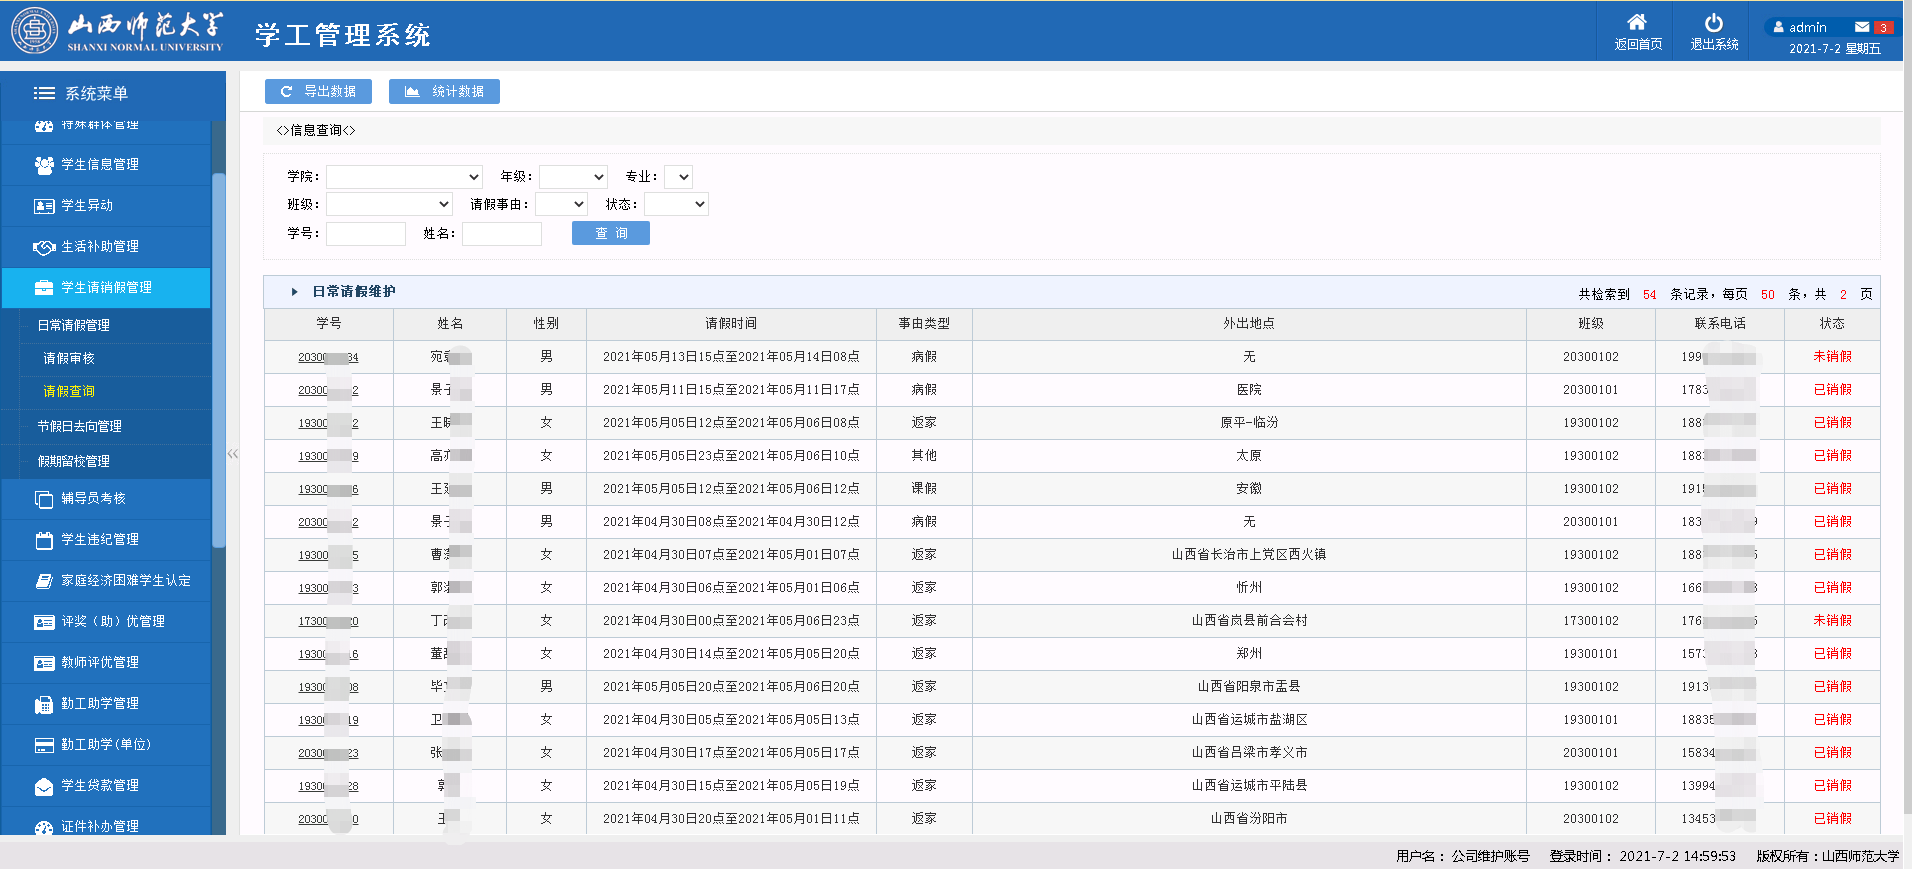Click the 事由类型 column header
The image size is (1912, 869).
[924, 324]
